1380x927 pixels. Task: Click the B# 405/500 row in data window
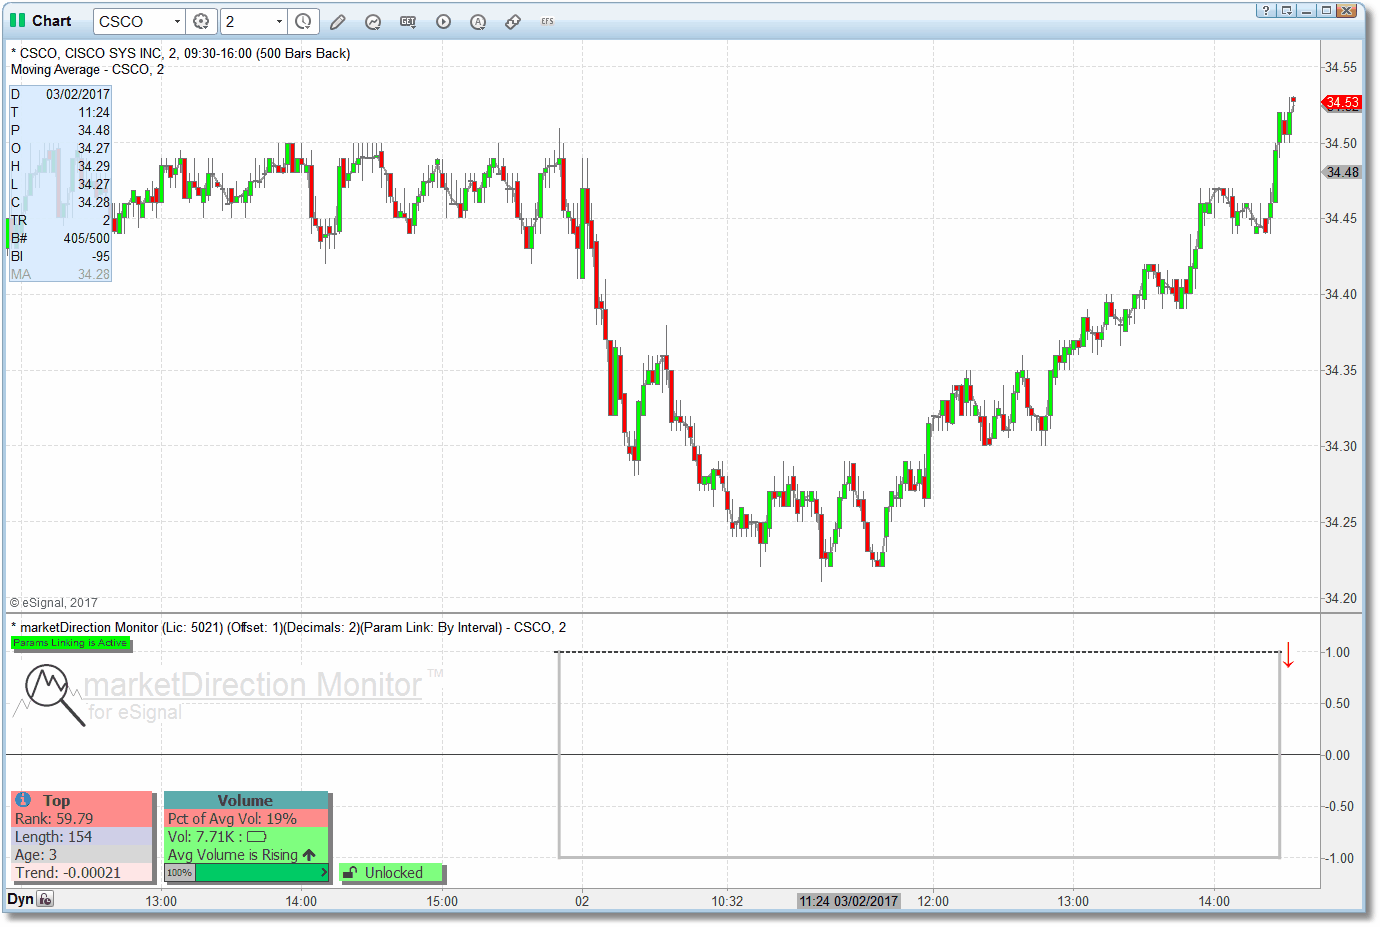[x=60, y=238]
